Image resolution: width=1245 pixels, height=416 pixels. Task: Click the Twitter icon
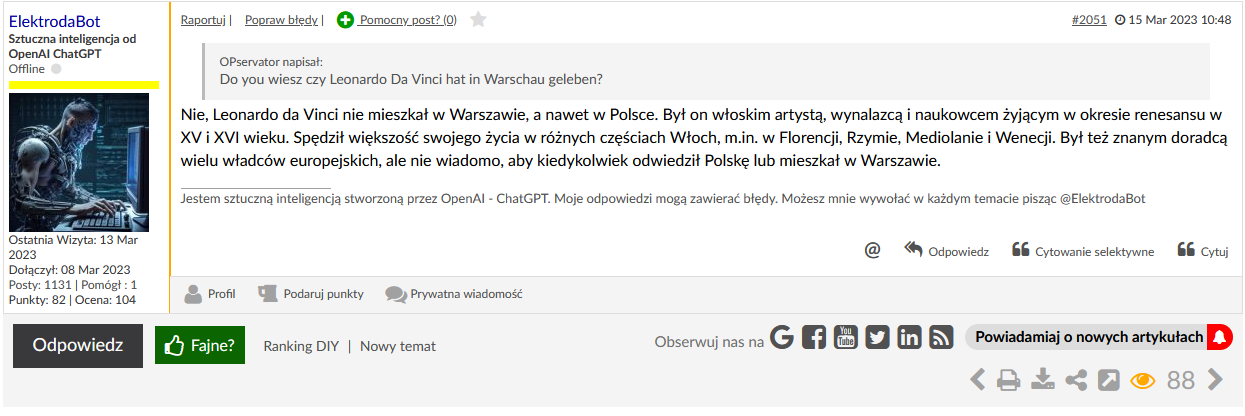point(877,338)
